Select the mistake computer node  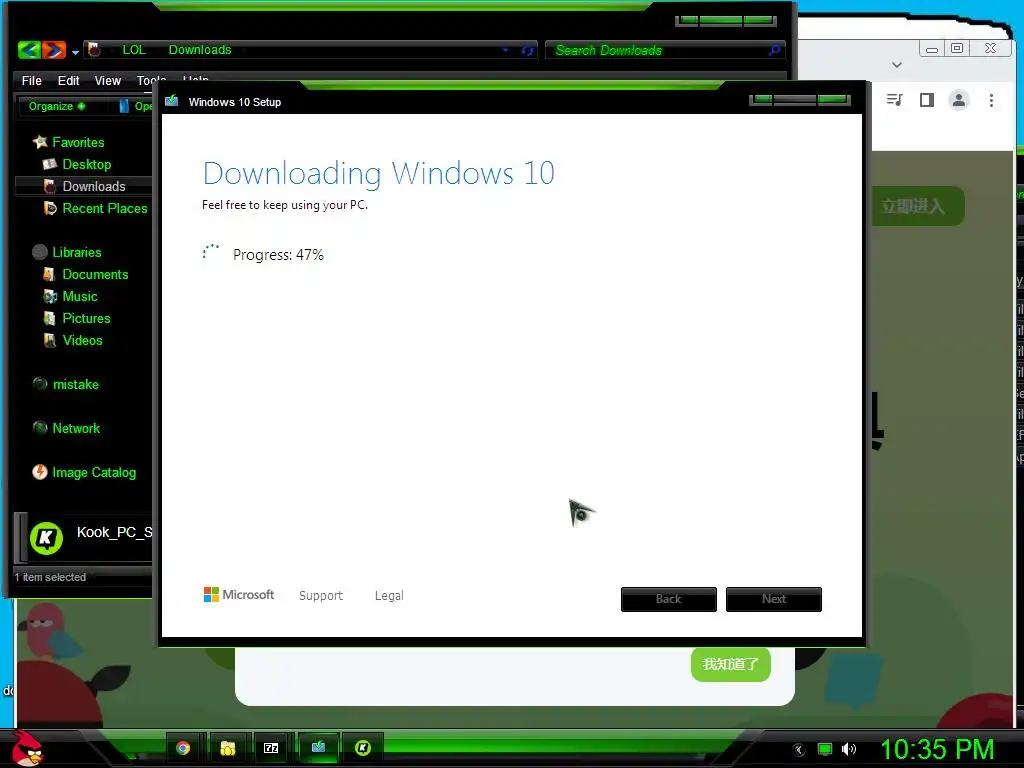(75, 385)
